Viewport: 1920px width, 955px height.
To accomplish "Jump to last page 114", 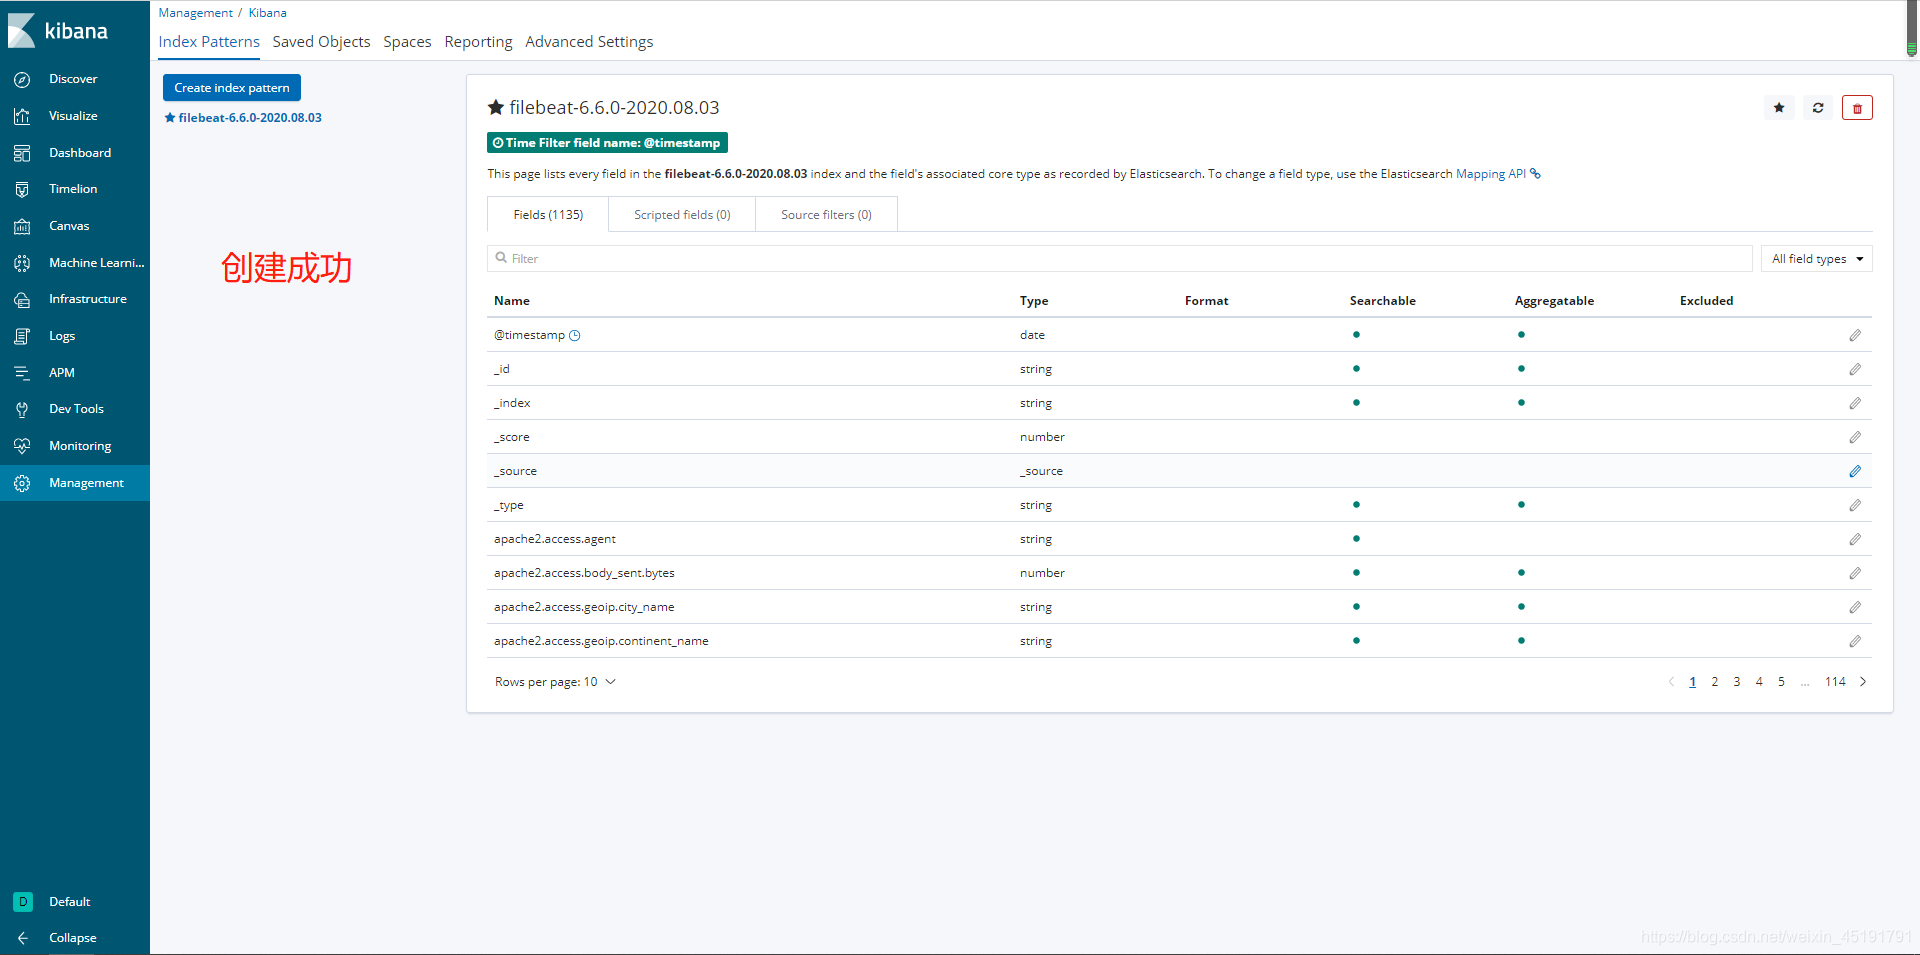I will point(1835,682).
